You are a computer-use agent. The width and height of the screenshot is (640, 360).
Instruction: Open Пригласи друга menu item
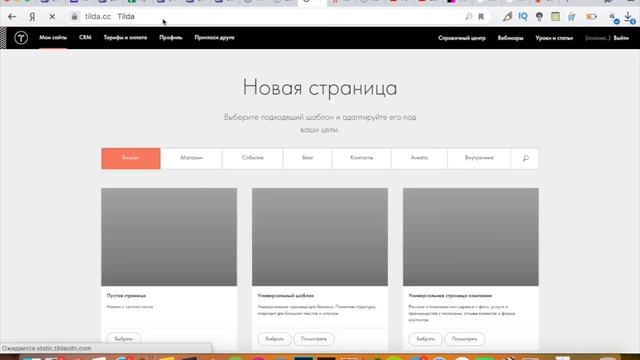214,38
